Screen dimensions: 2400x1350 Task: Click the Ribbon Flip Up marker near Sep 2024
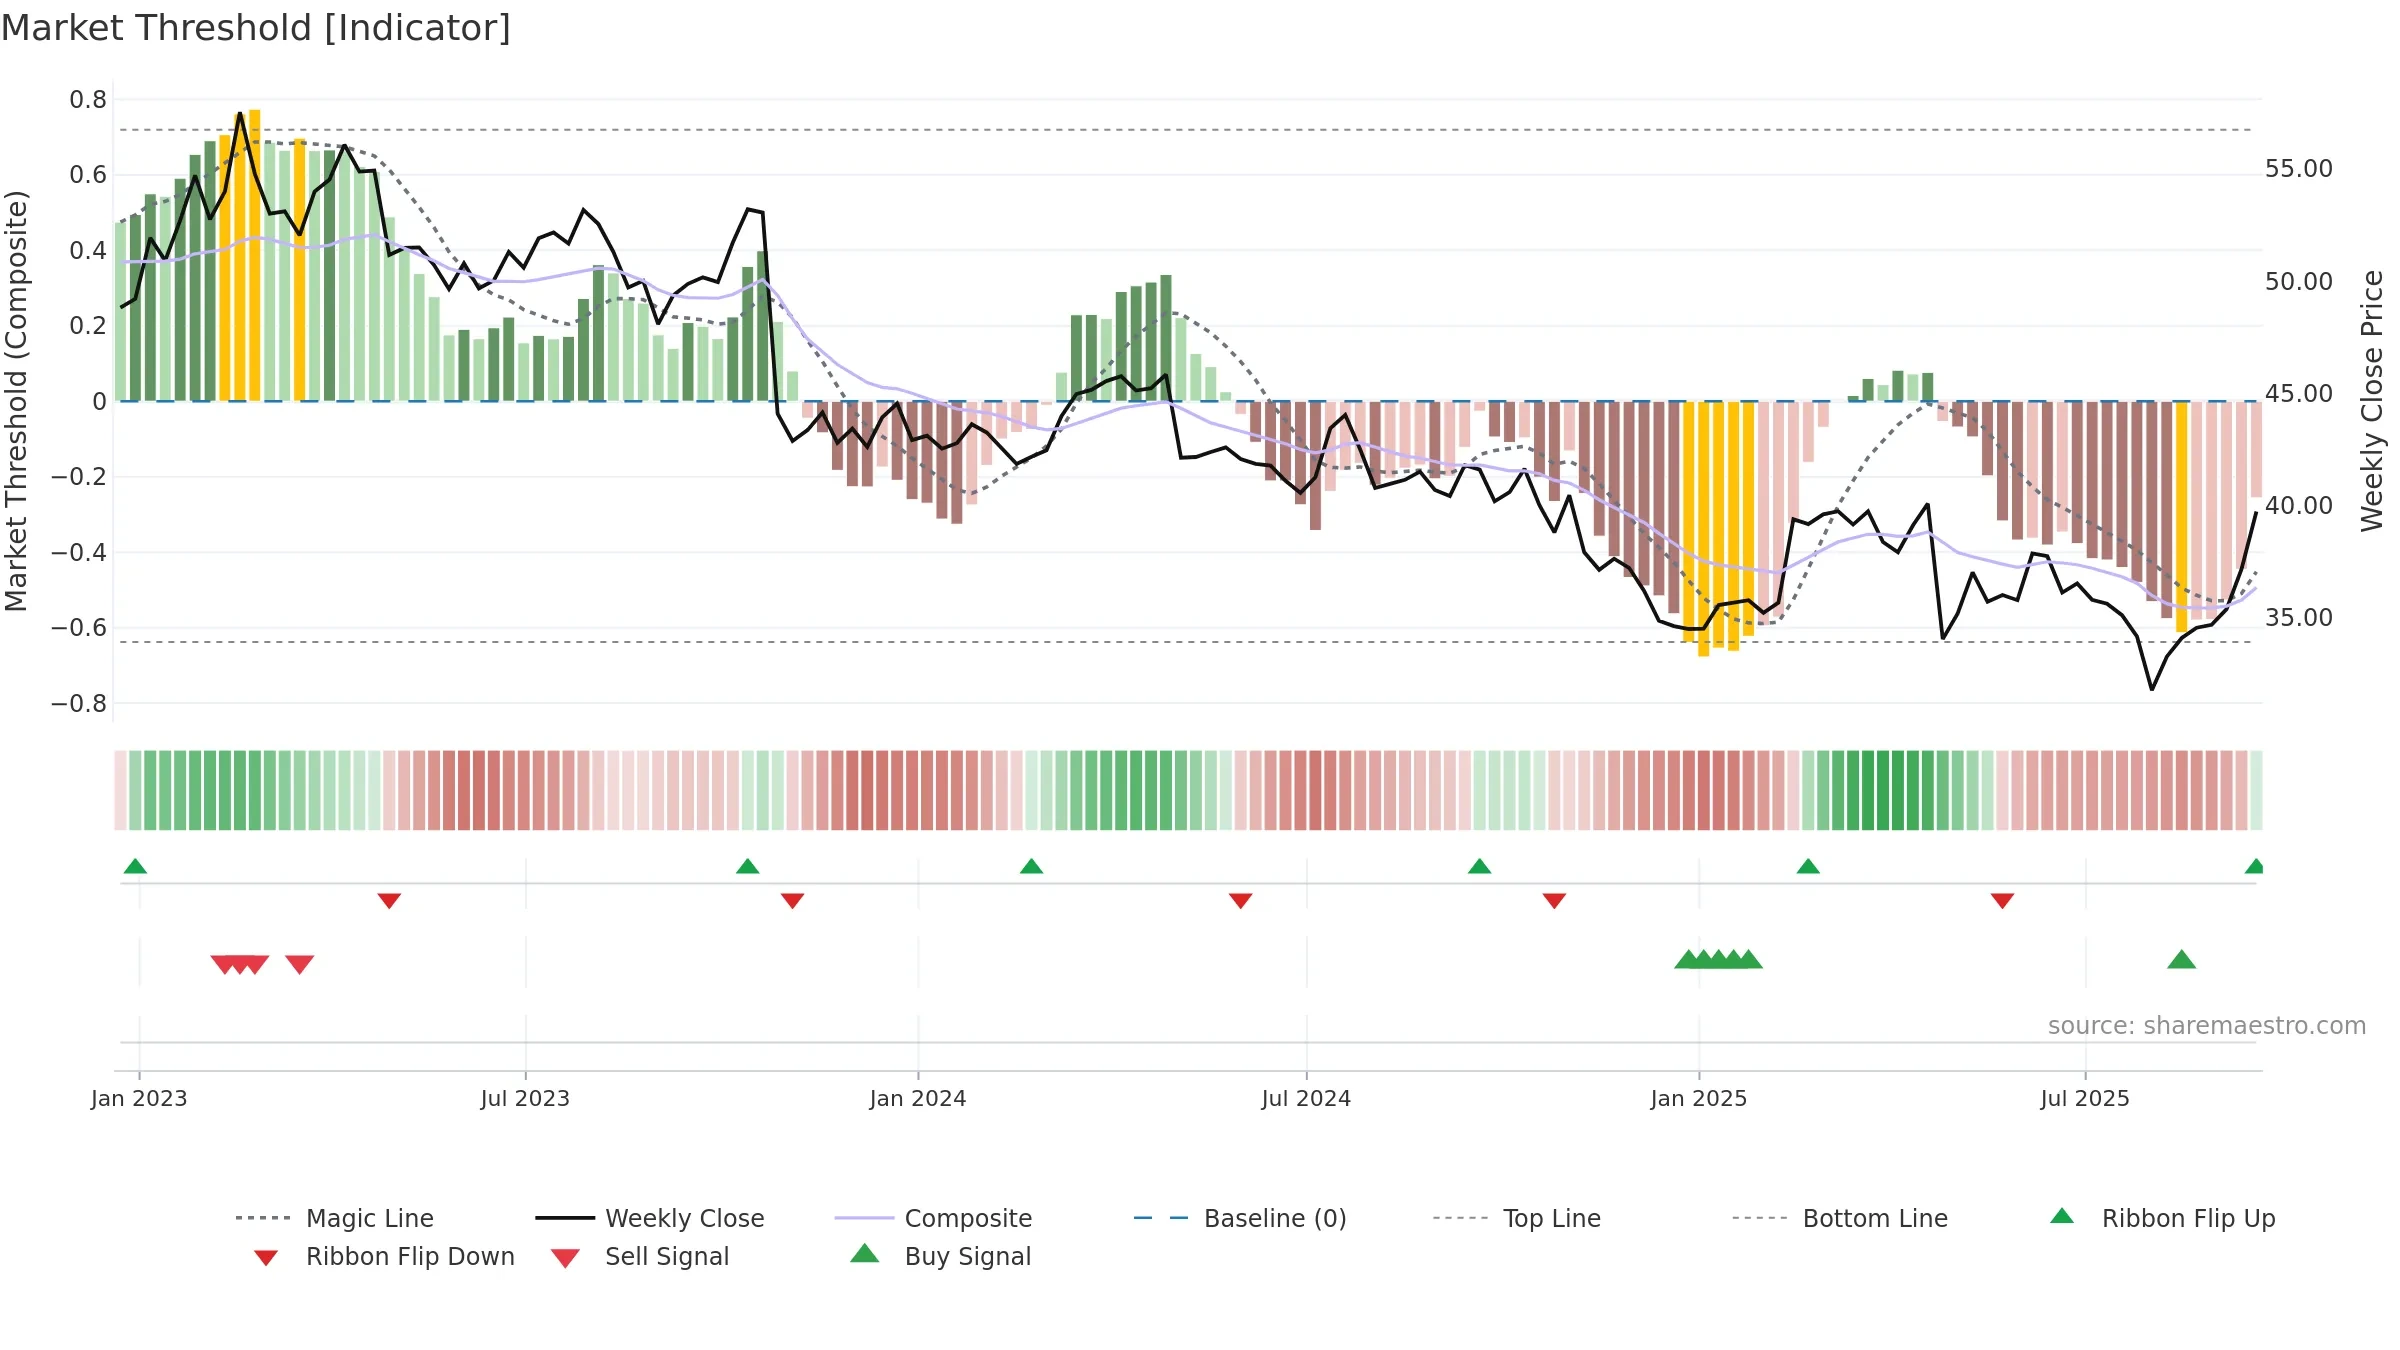pos(1479,866)
